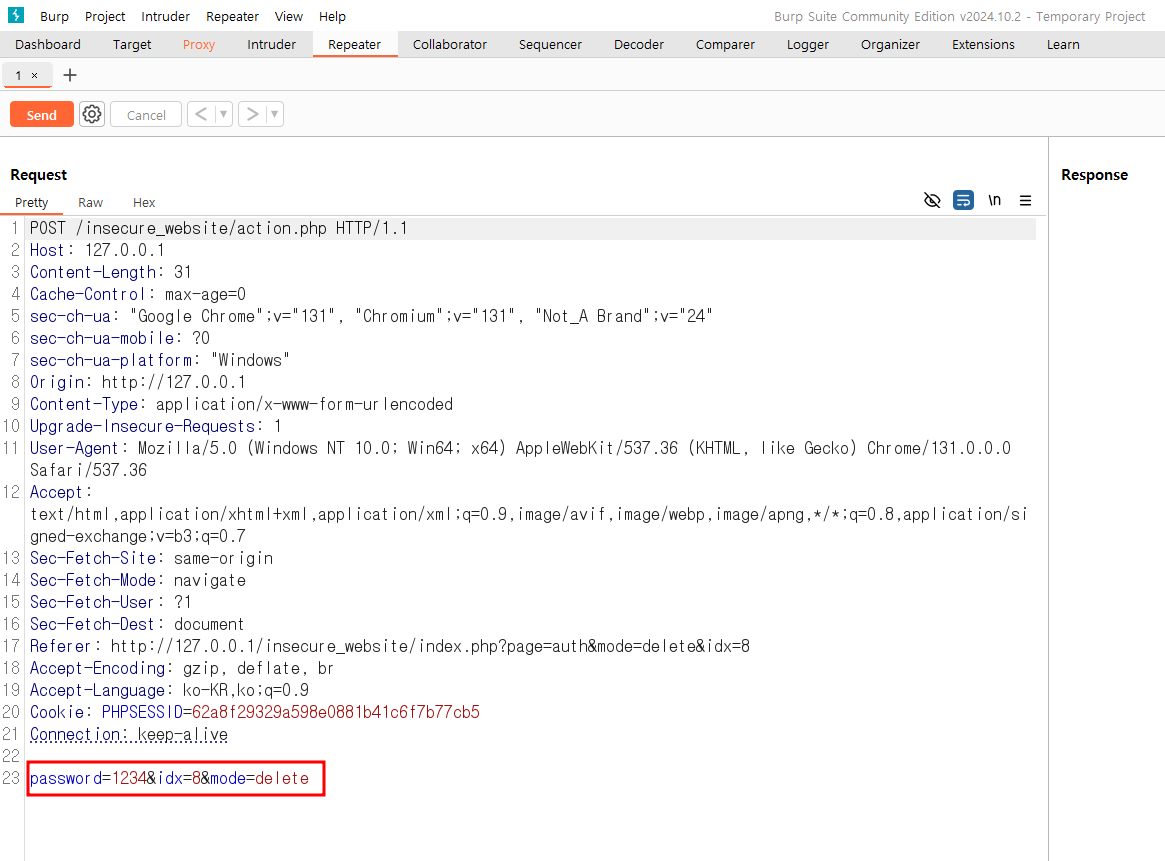The image size is (1165, 861).
Task: Click the Response panel heading
Action: pyautogui.click(x=1094, y=175)
